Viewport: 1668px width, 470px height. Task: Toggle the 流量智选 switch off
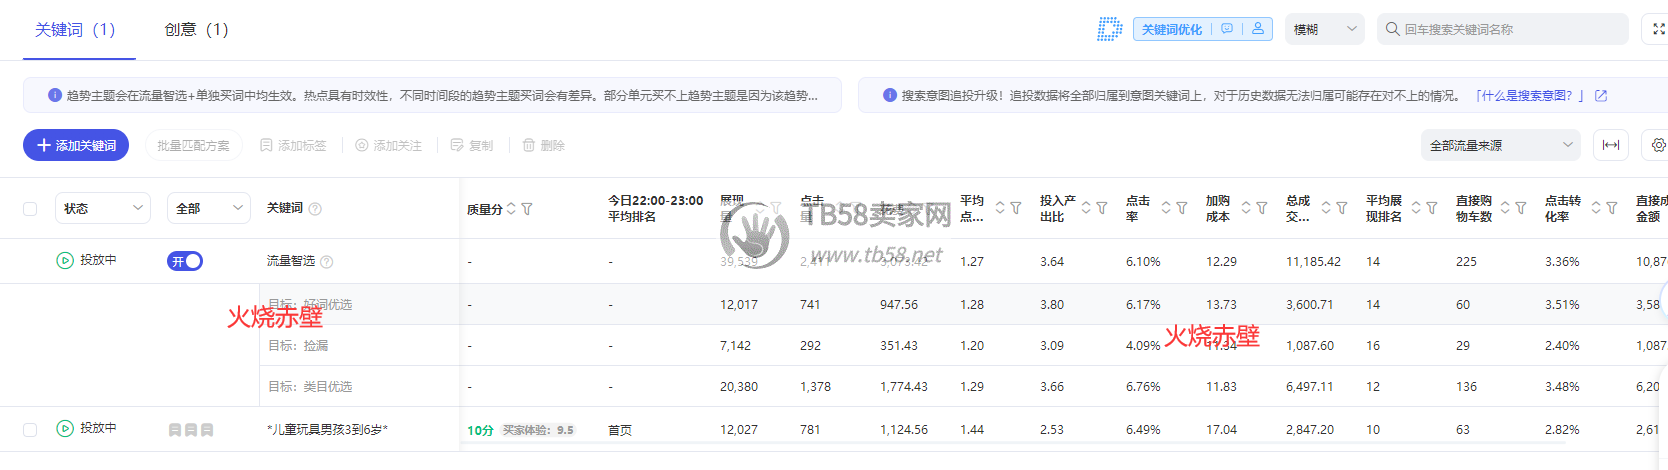pyautogui.click(x=185, y=261)
